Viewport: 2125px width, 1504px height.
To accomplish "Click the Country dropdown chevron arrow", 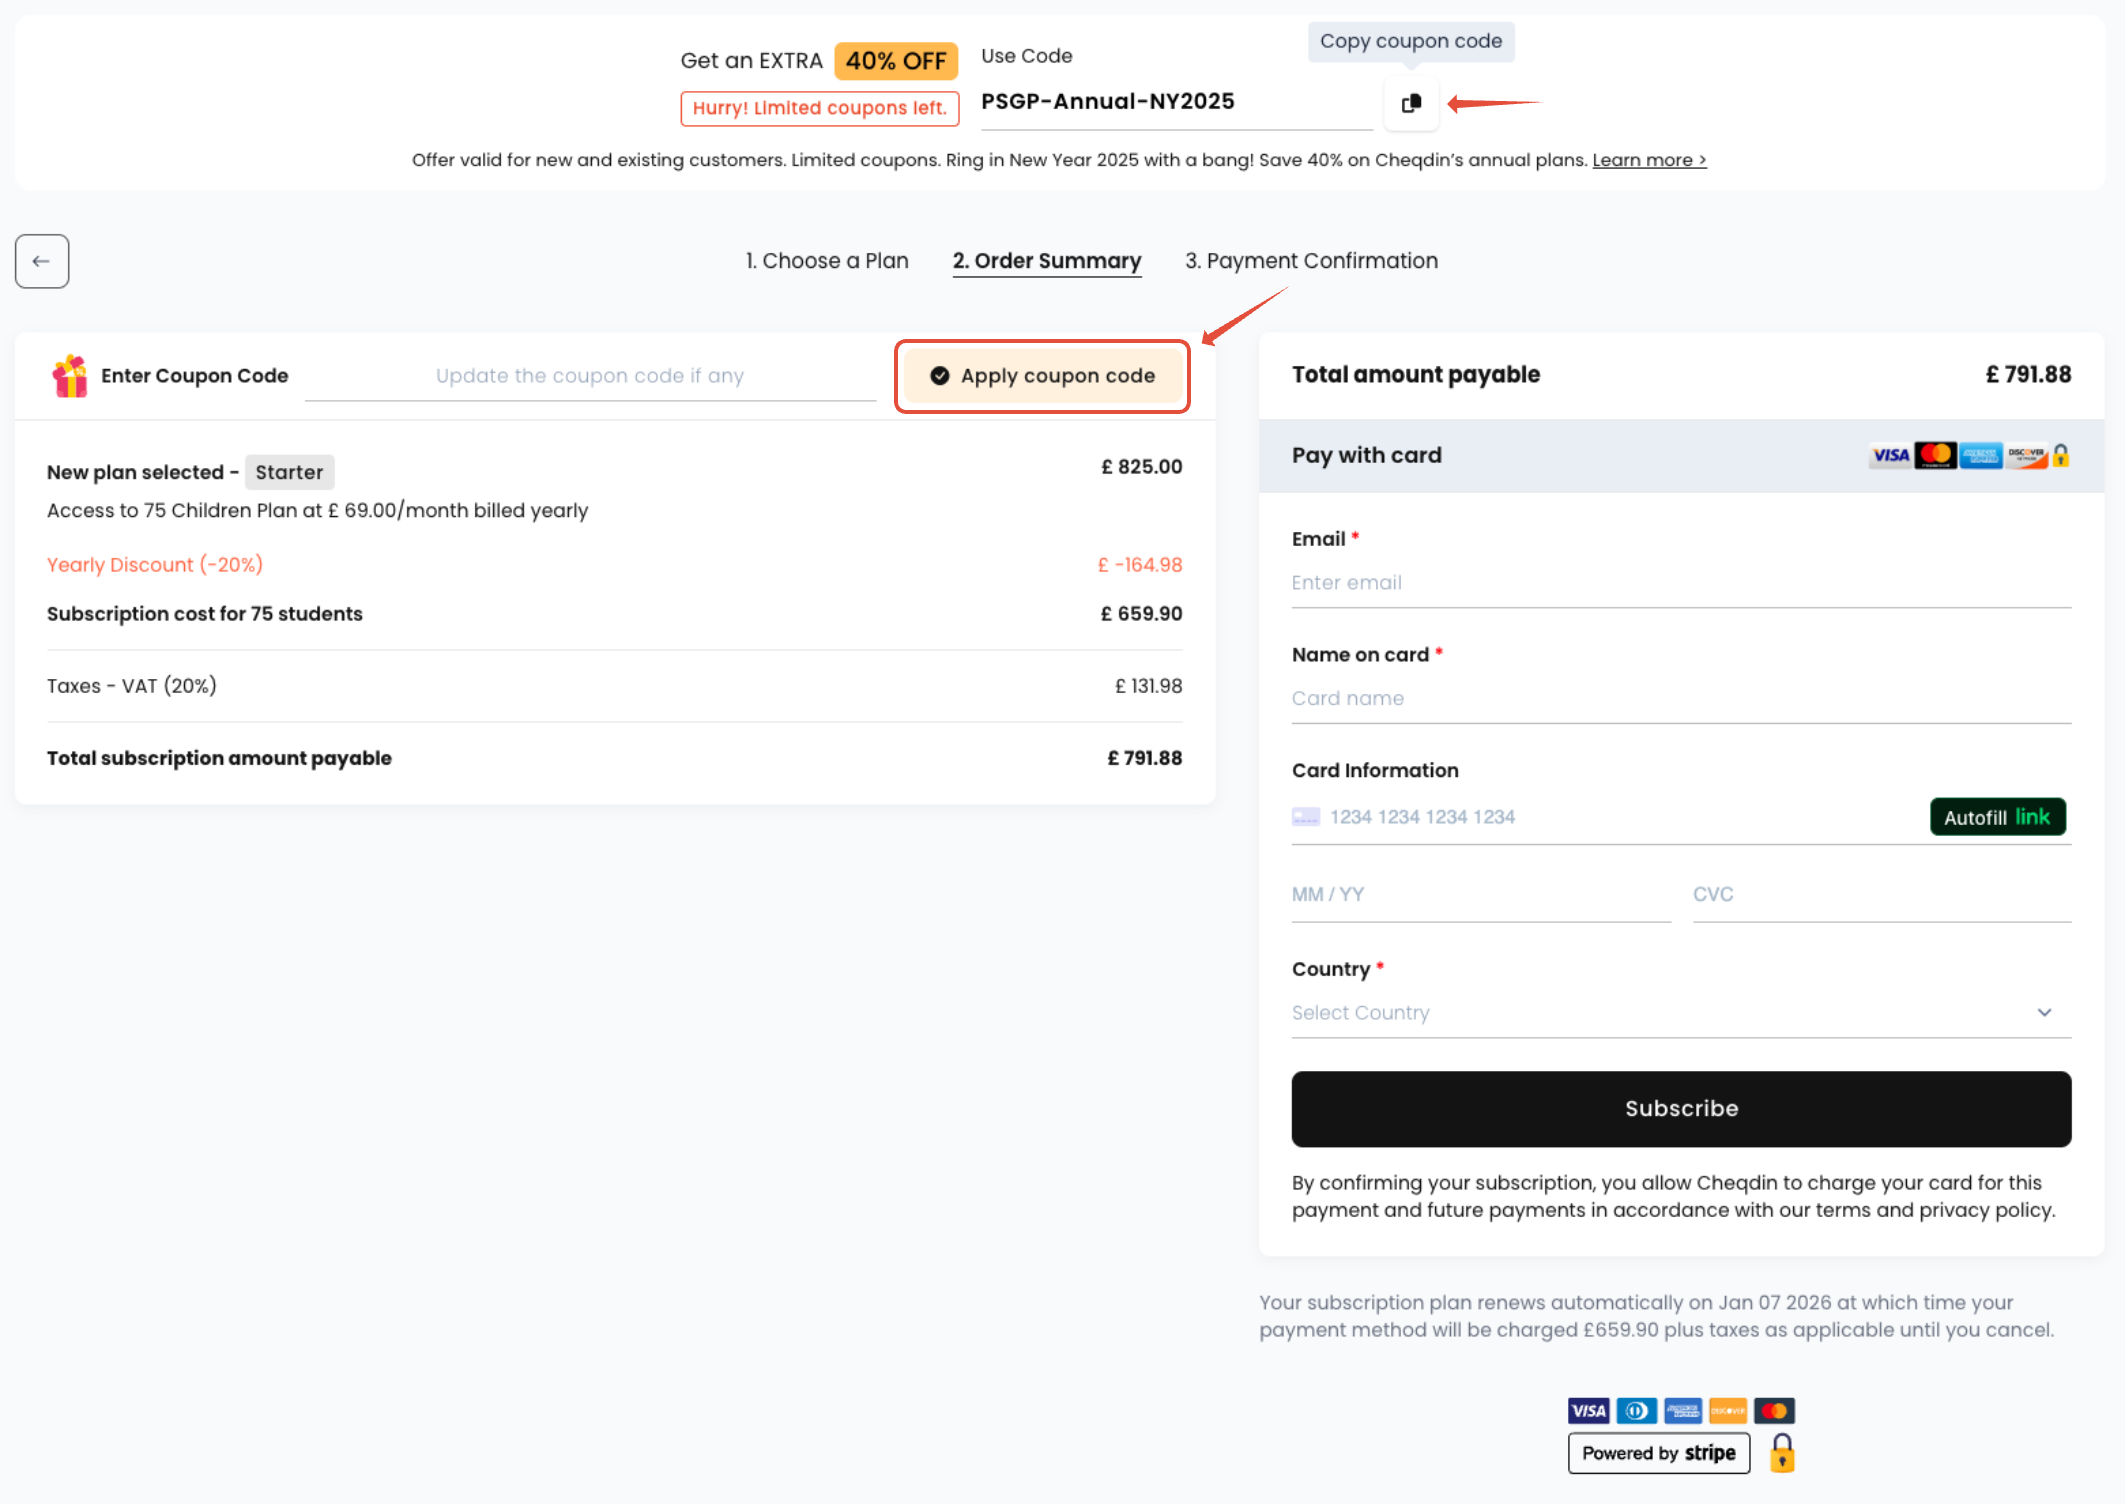I will pyautogui.click(x=2044, y=1013).
